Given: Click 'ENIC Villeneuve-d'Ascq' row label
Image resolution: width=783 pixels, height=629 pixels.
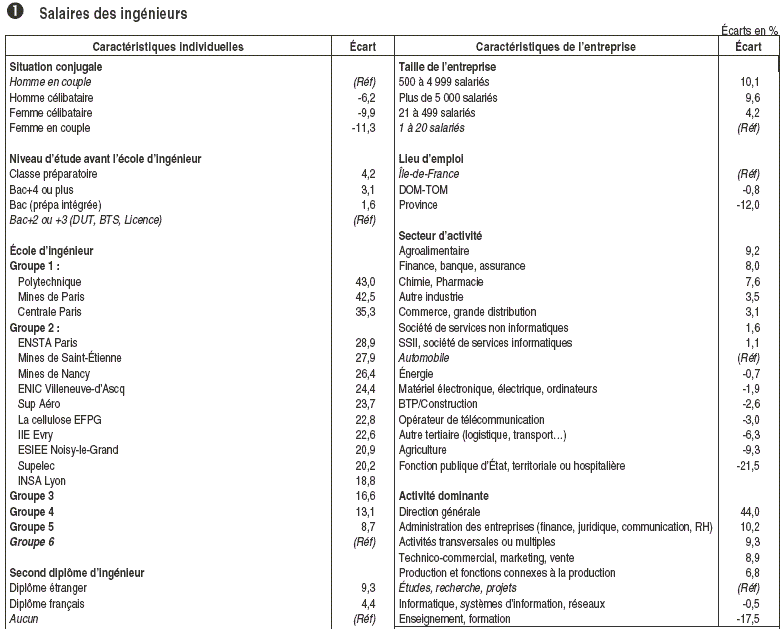Looking at the screenshot, I should (x=71, y=389).
